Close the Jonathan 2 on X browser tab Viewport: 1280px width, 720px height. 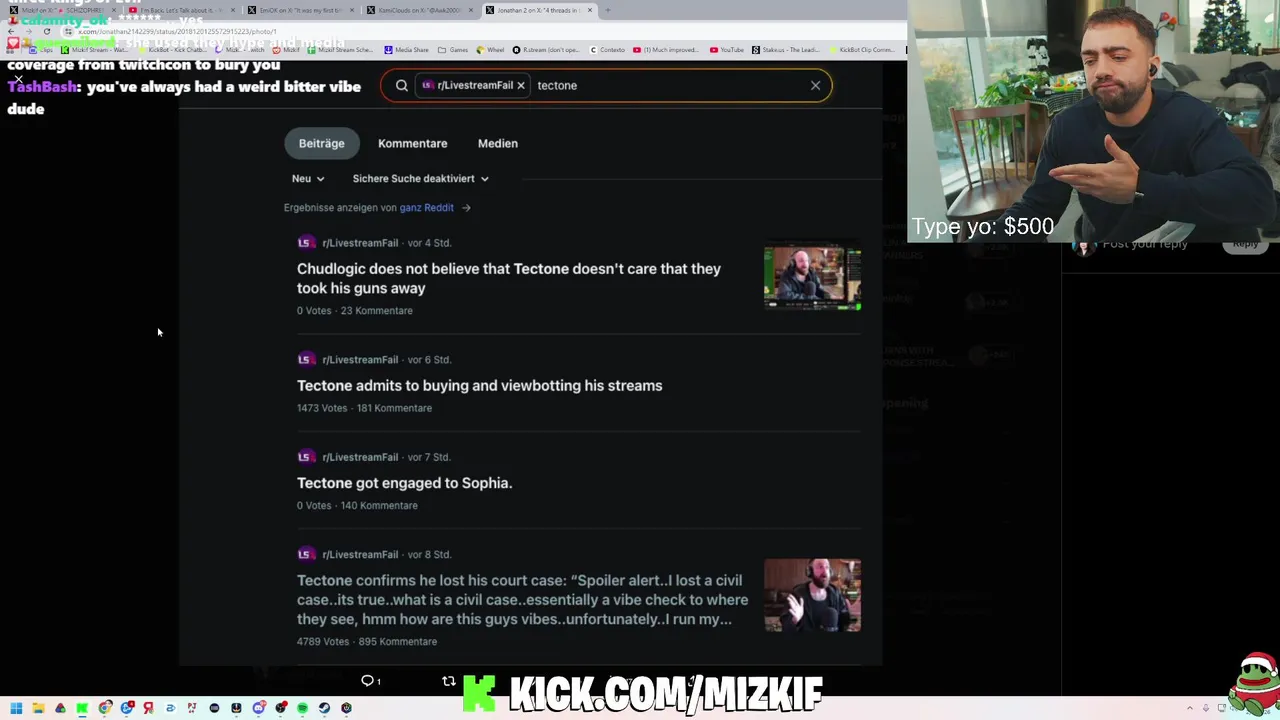pos(590,10)
